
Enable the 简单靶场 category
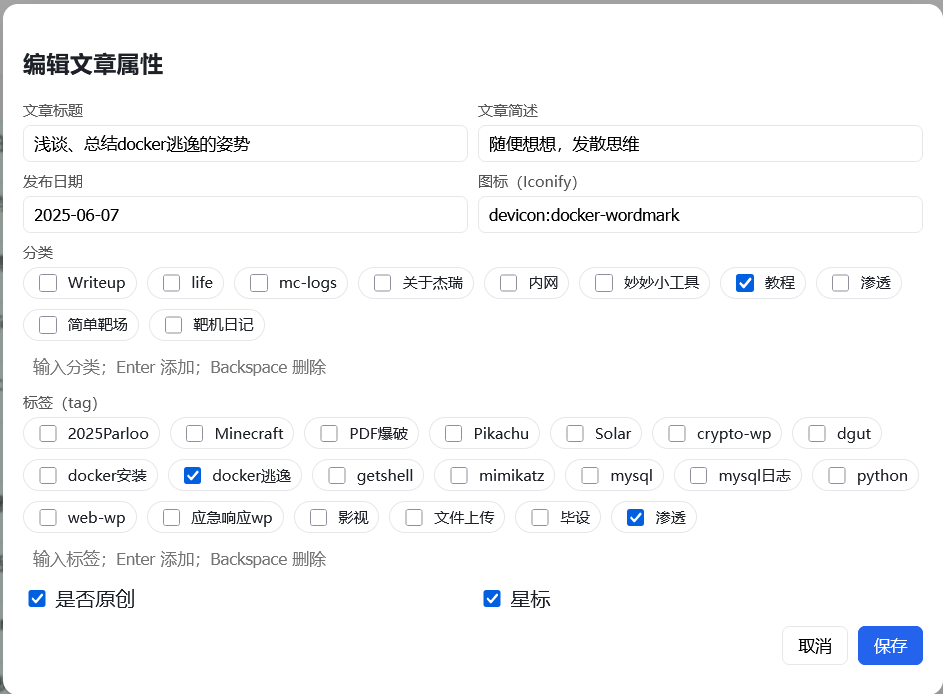48,325
